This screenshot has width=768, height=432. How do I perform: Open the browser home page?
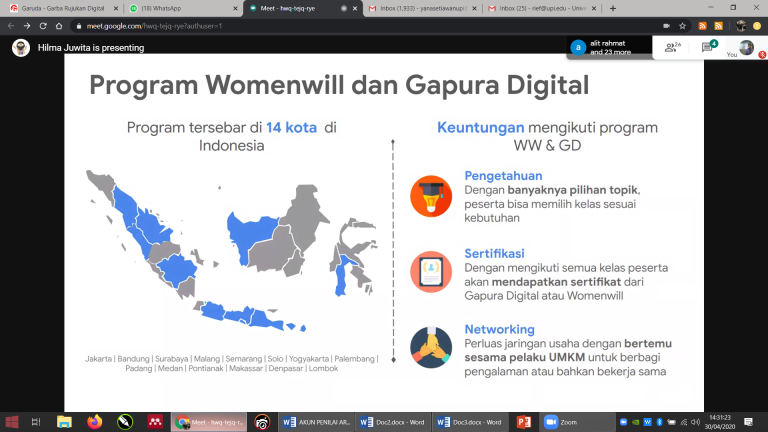pyautogui.click(x=59, y=26)
